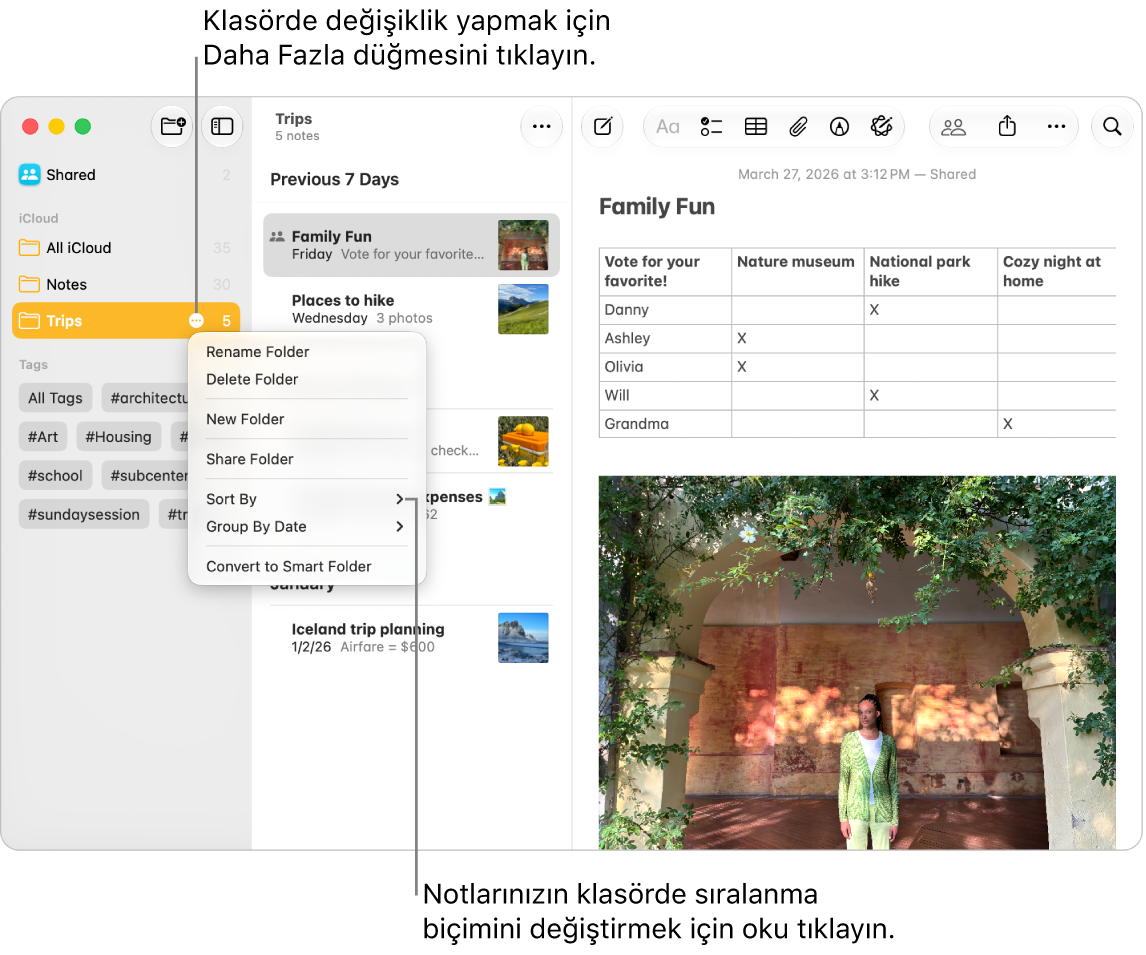This screenshot has height=955, width=1146.
Task: Add a table to the note
Action: tap(756, 127)
